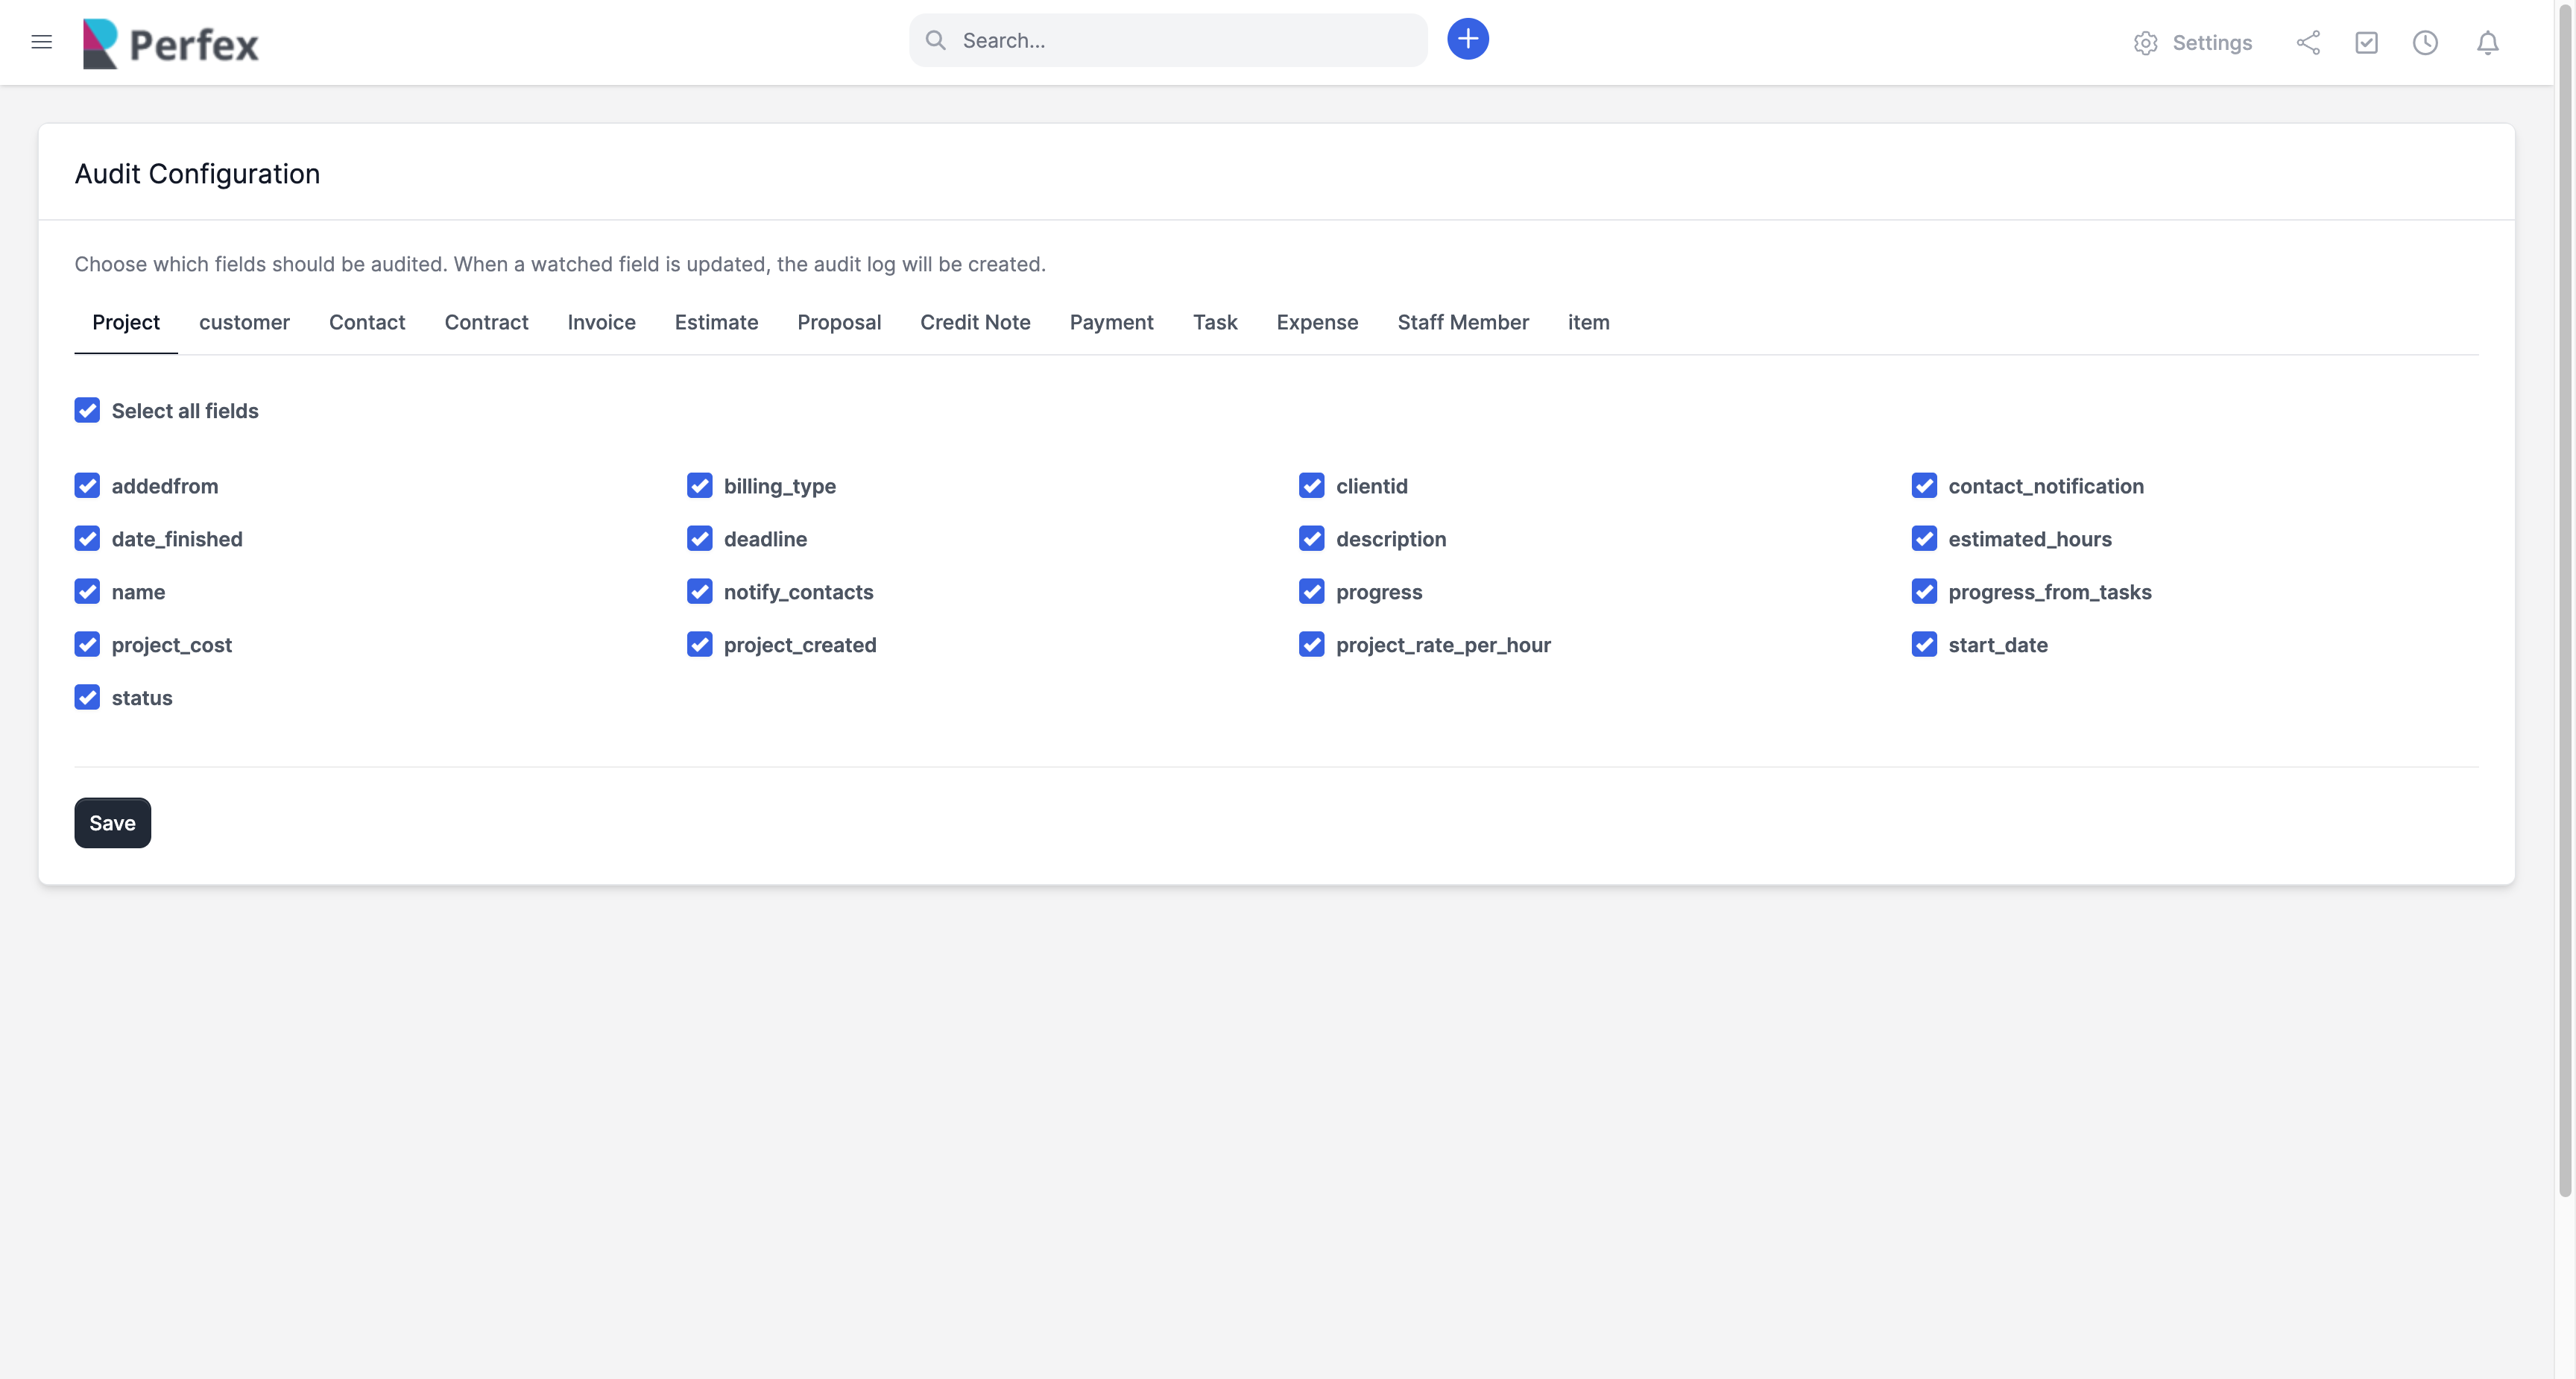The height and width of the screenshot is (1379, 2576).
Task: Disable the project_rate_per_hour field checkbox
Action: point(1311,645)
